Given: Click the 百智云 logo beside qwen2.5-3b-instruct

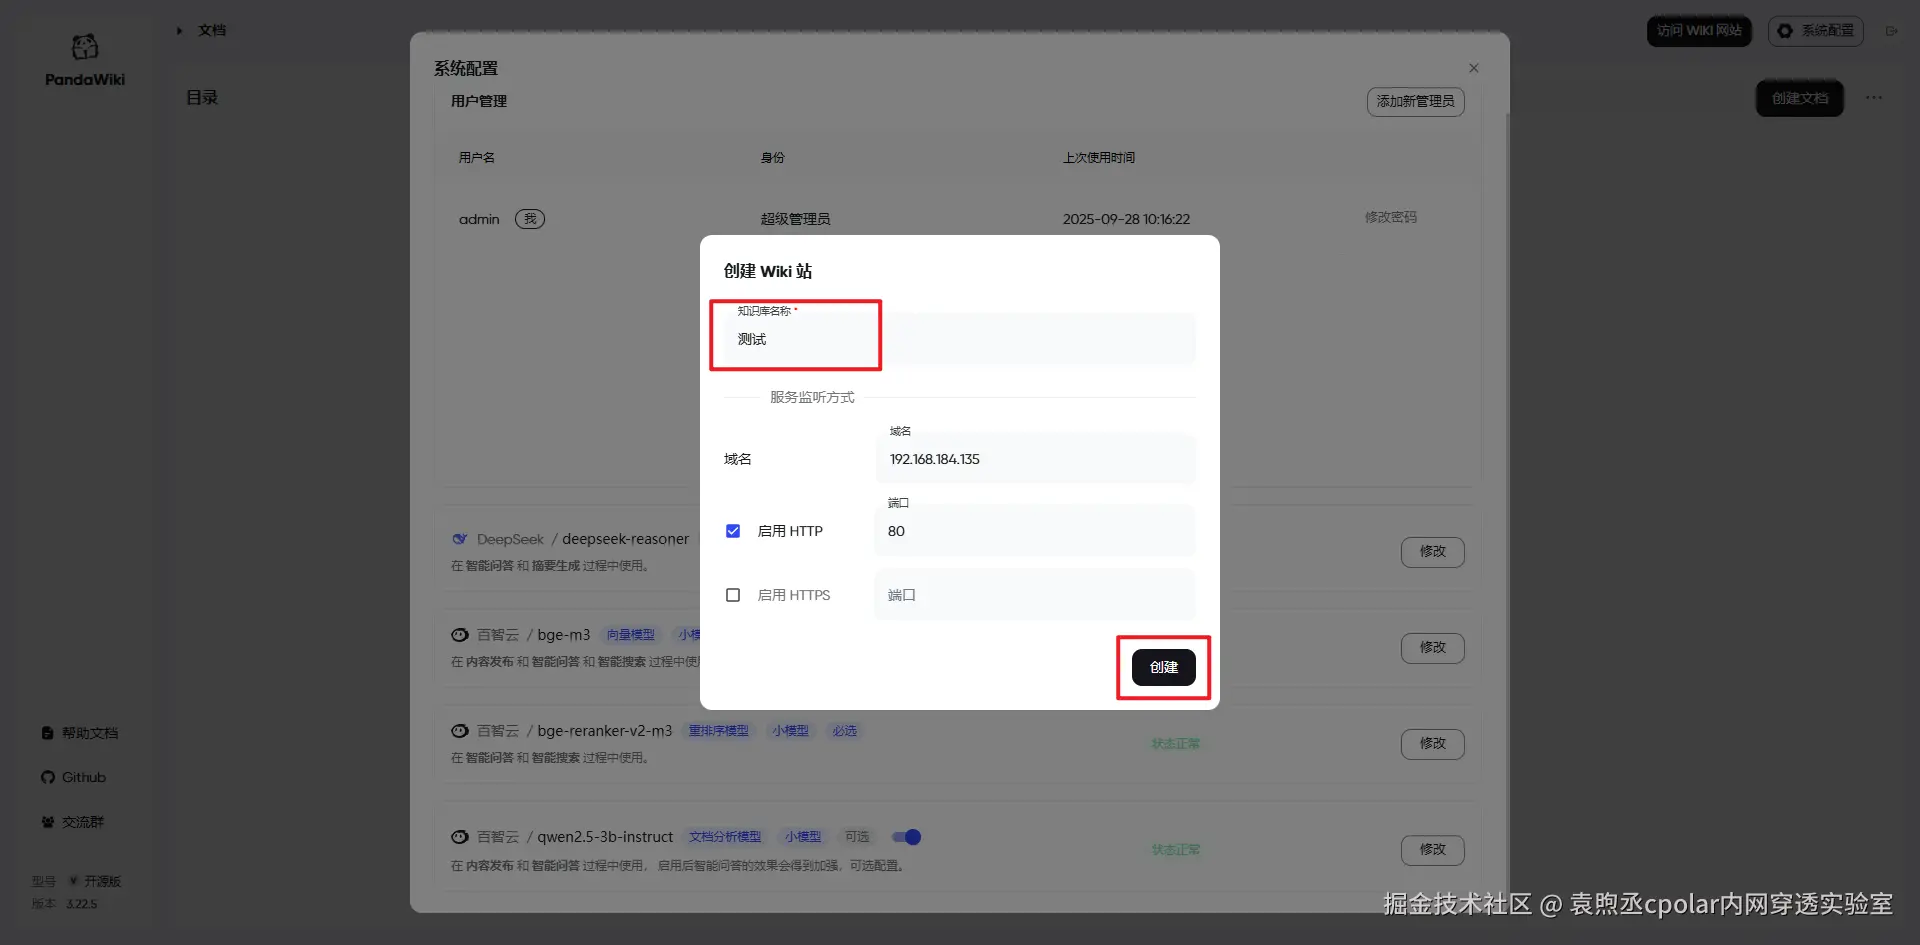Looking at the screenshot, I should pos(460,837).
